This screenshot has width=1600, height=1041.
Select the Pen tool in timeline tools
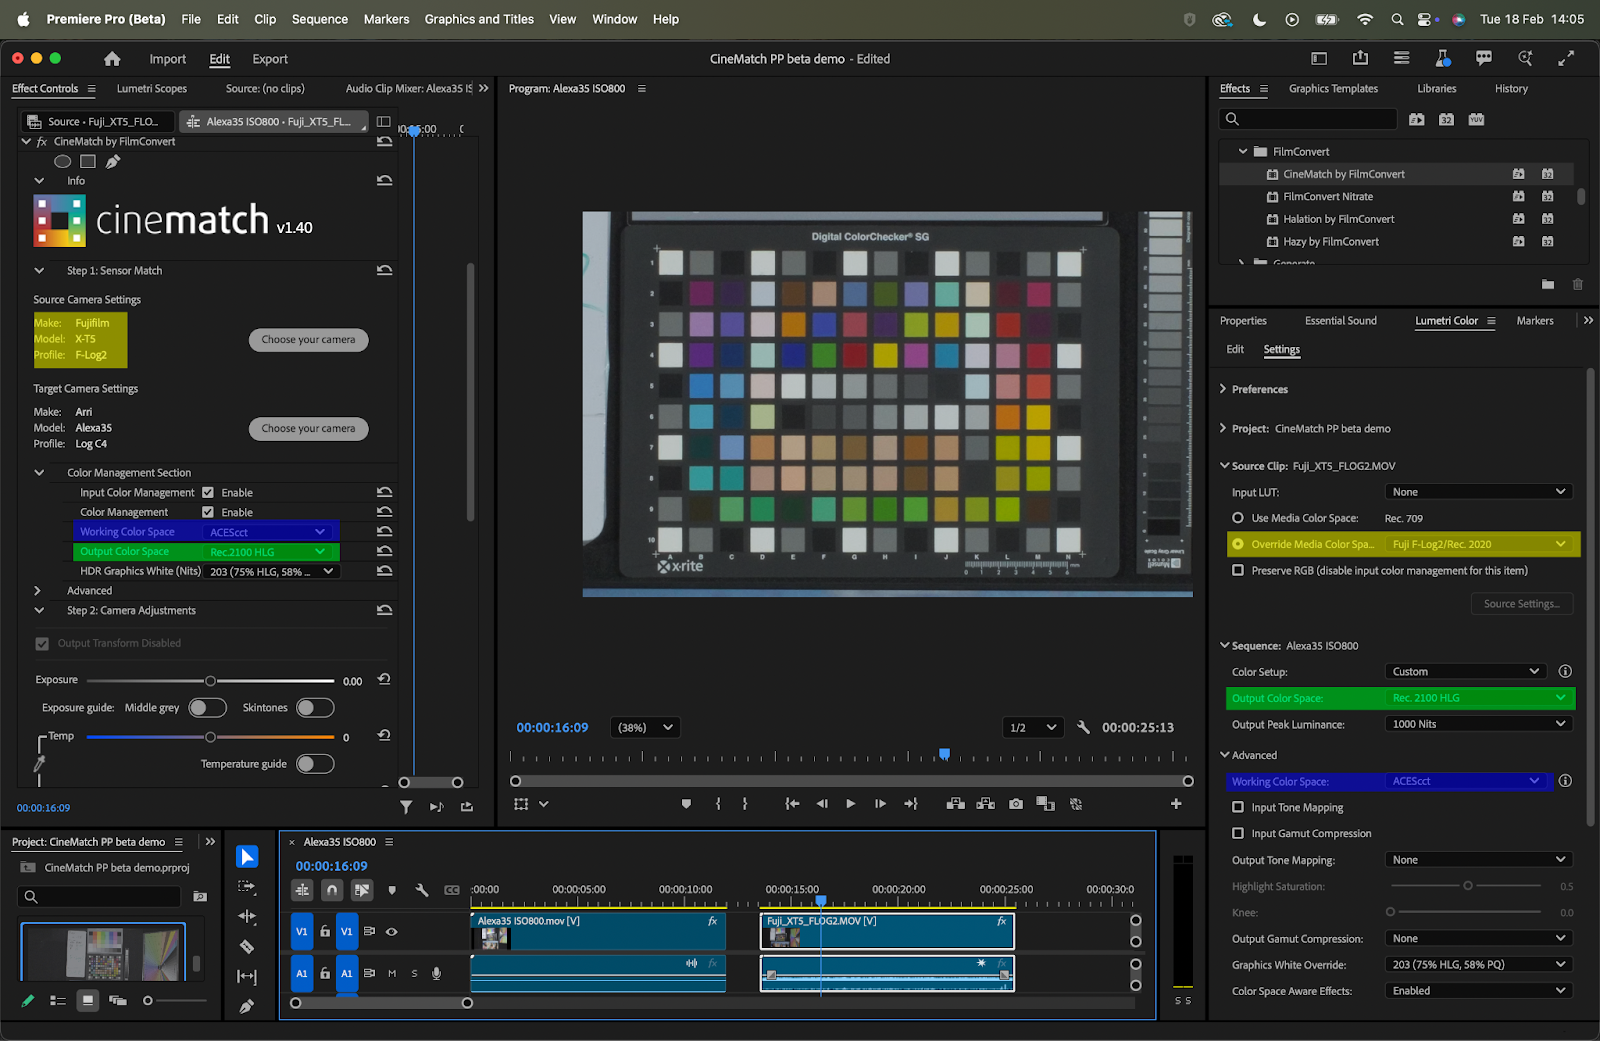pos(247,1006)
